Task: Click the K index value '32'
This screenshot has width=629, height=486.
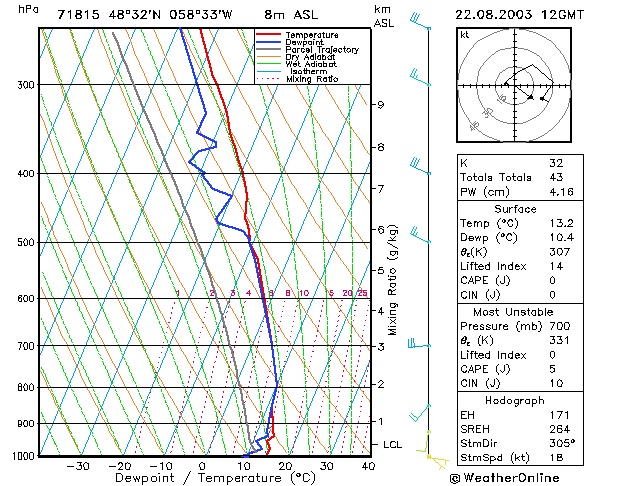Action: pyautogui.click(x=556, y=163)
